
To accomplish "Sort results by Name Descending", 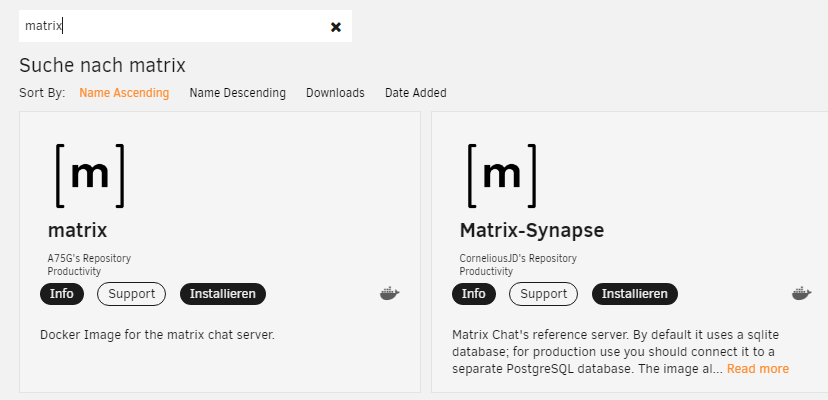I will pyautogui.click(x=238, y=93).
